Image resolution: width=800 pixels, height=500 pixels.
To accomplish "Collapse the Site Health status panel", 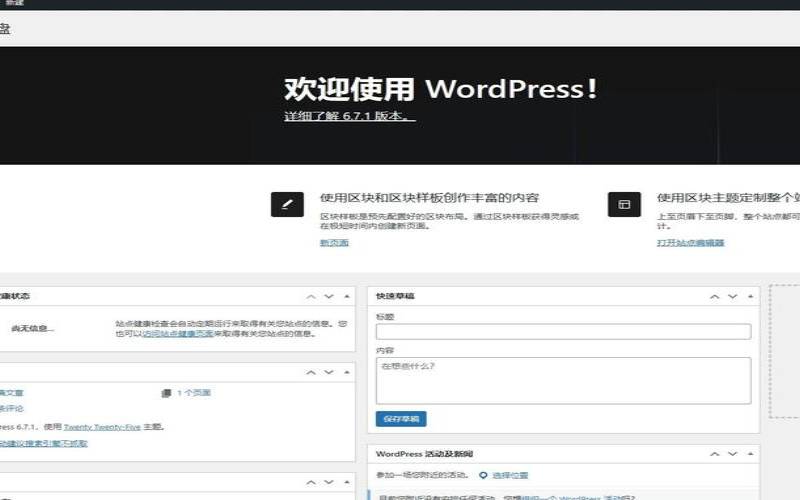I will [347, 297].
